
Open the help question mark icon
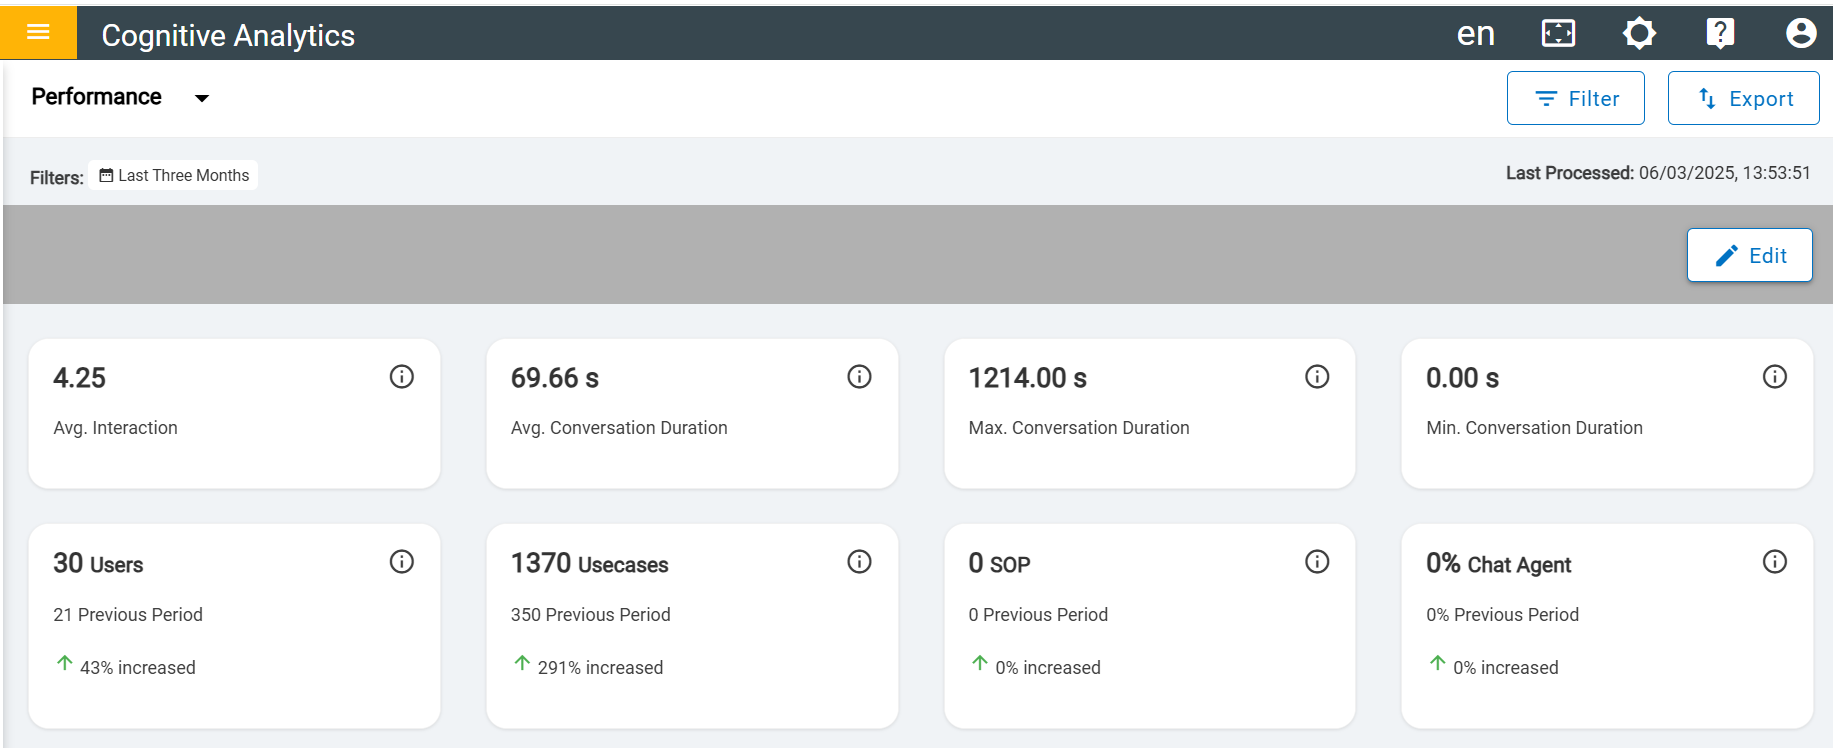1720,33
